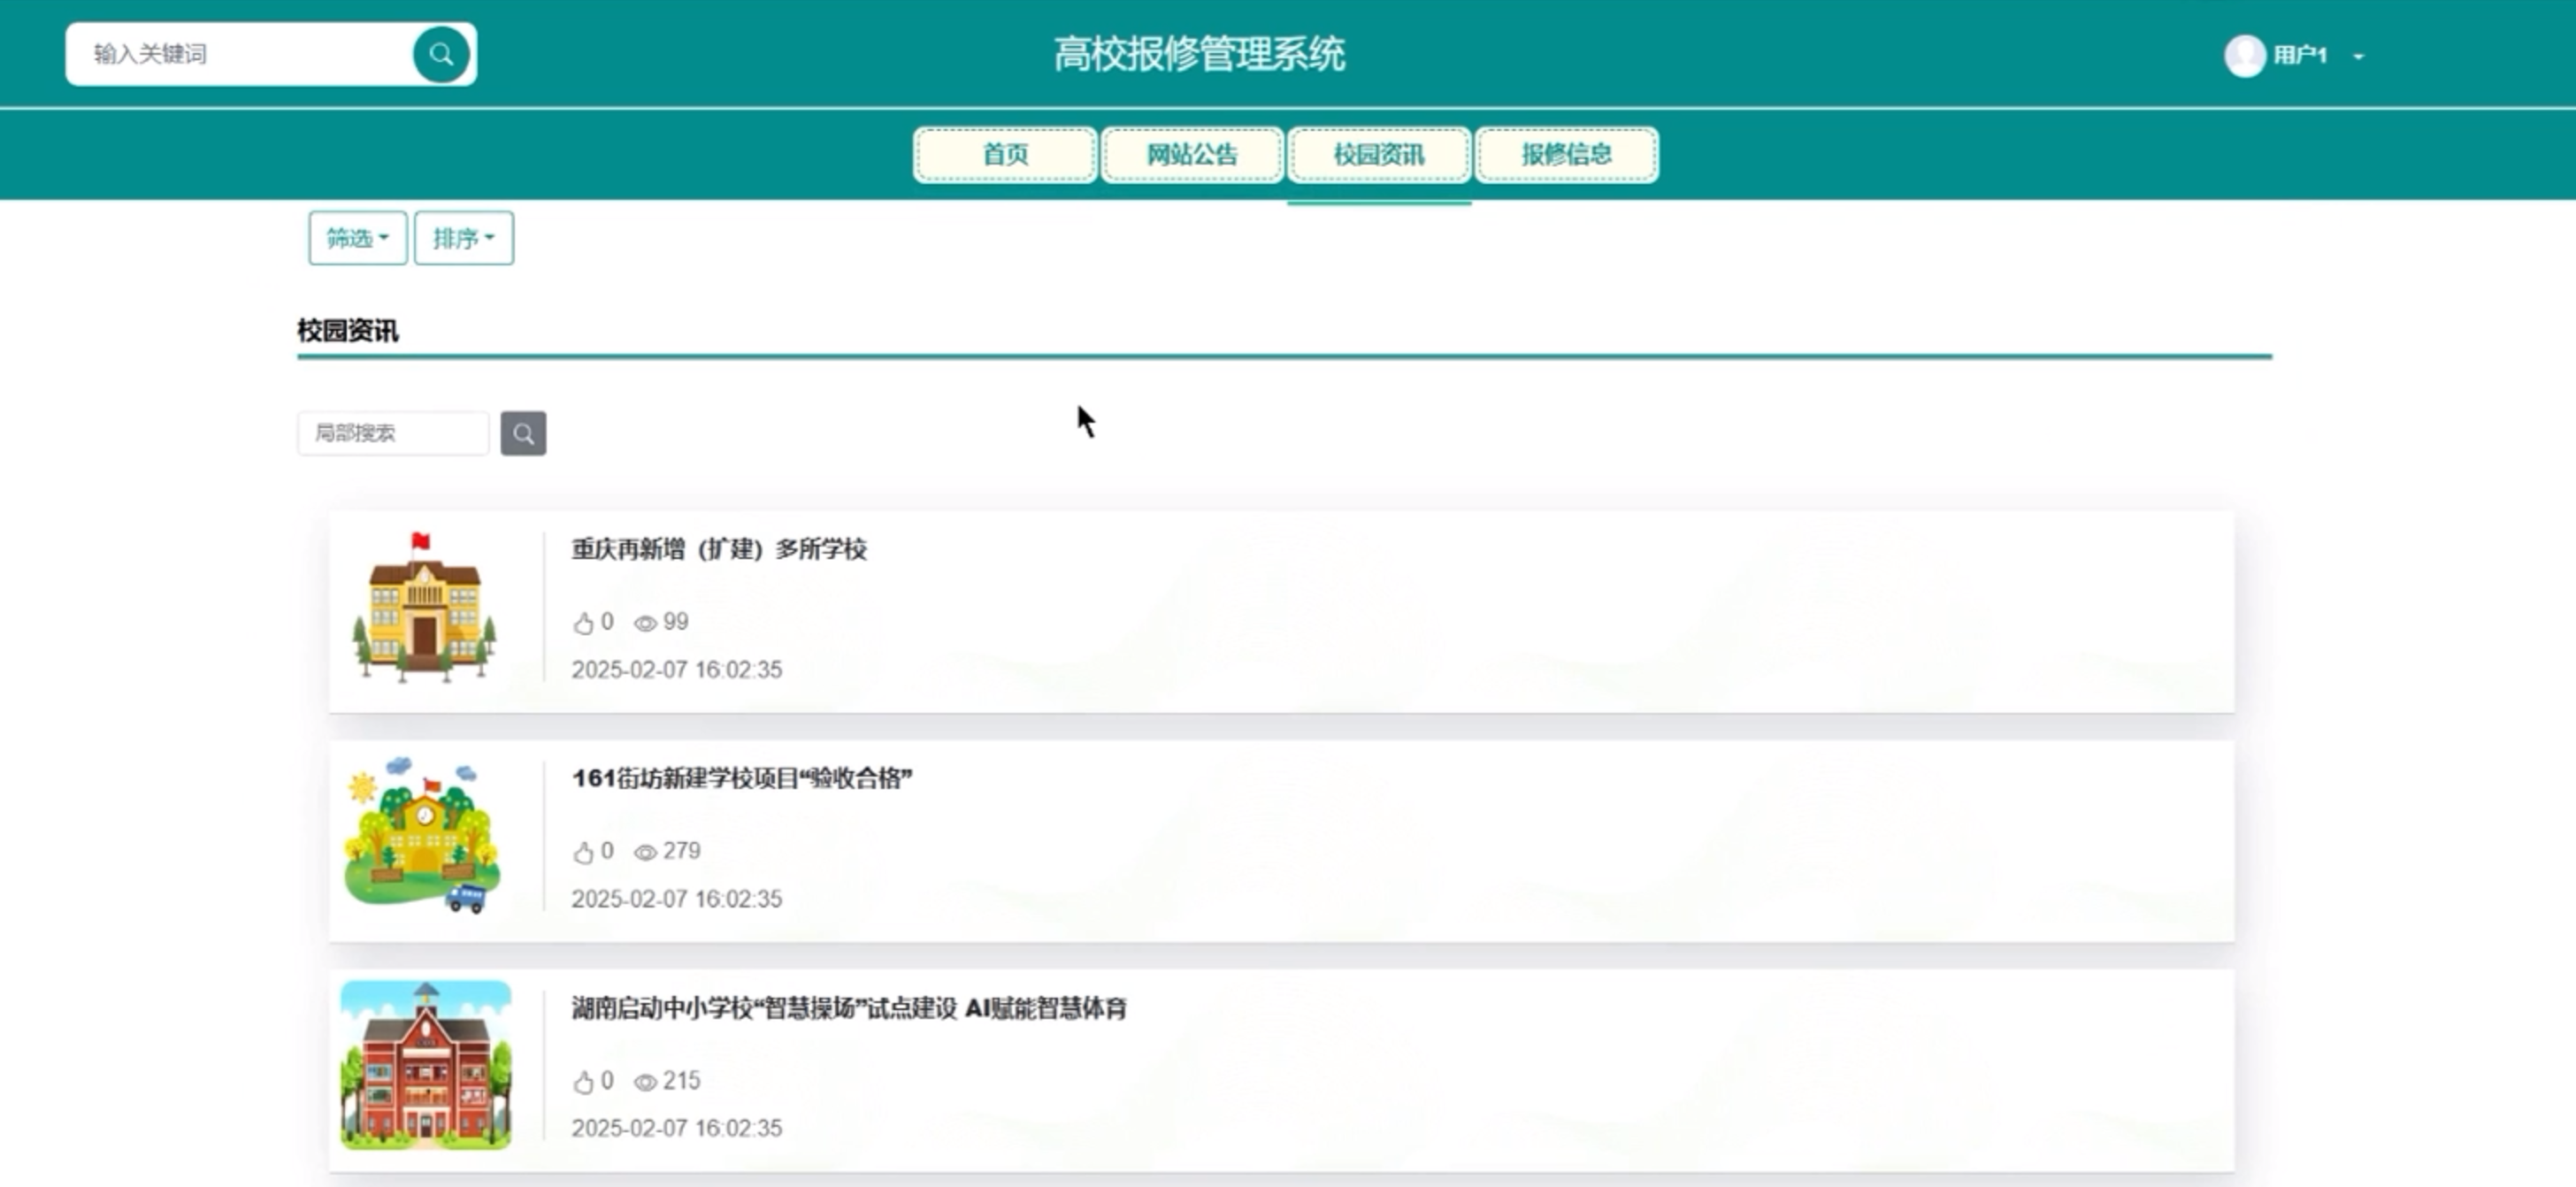Click the 局部搜索 input field
The image size is (2576, 1187).
tap(393, 433)
